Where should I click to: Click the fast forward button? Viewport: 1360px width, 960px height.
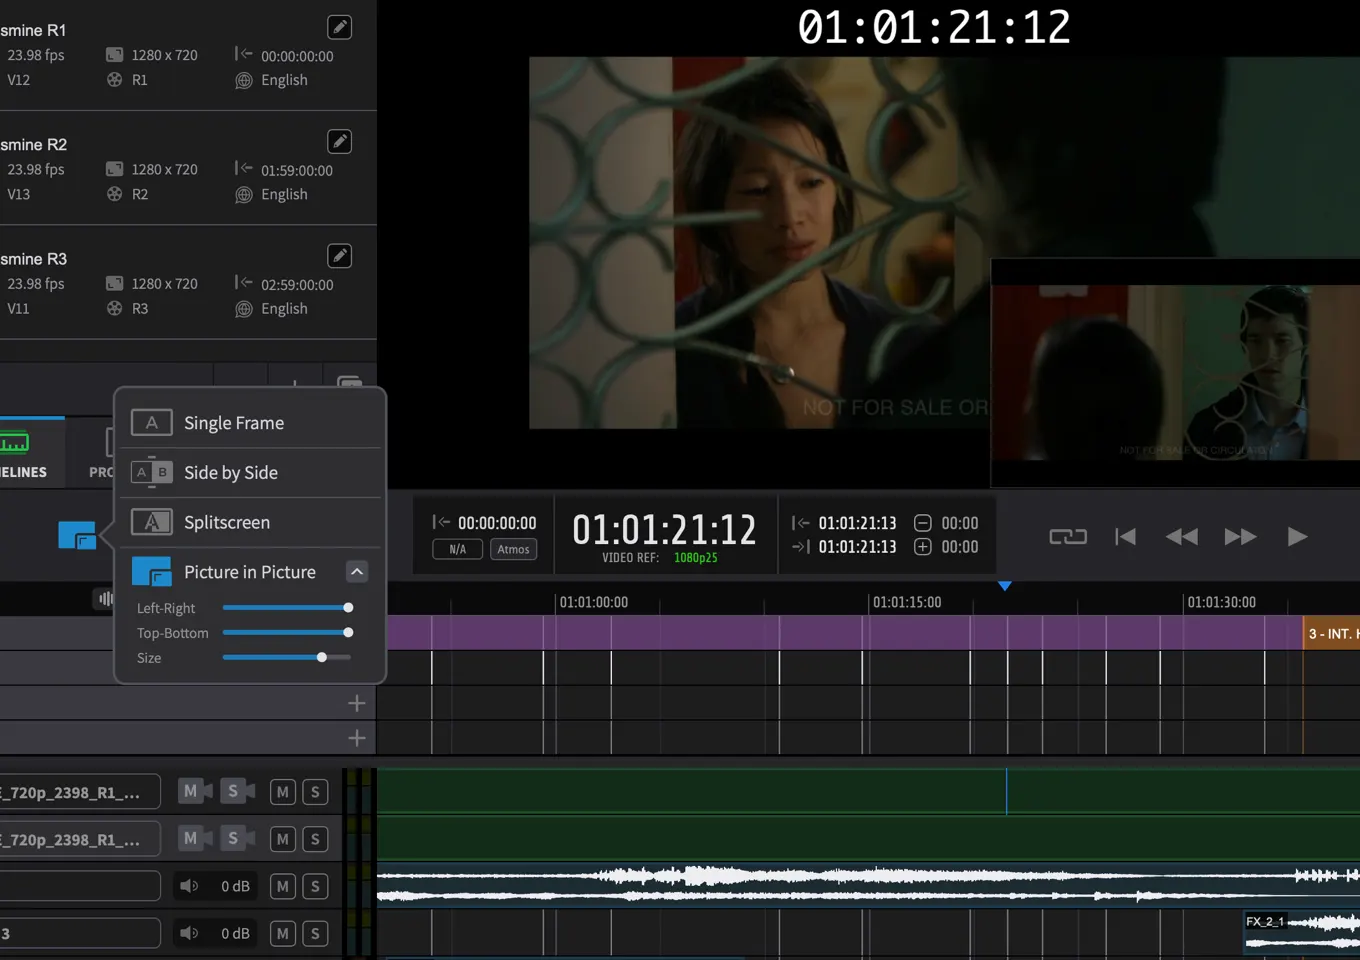point(1240,537)
